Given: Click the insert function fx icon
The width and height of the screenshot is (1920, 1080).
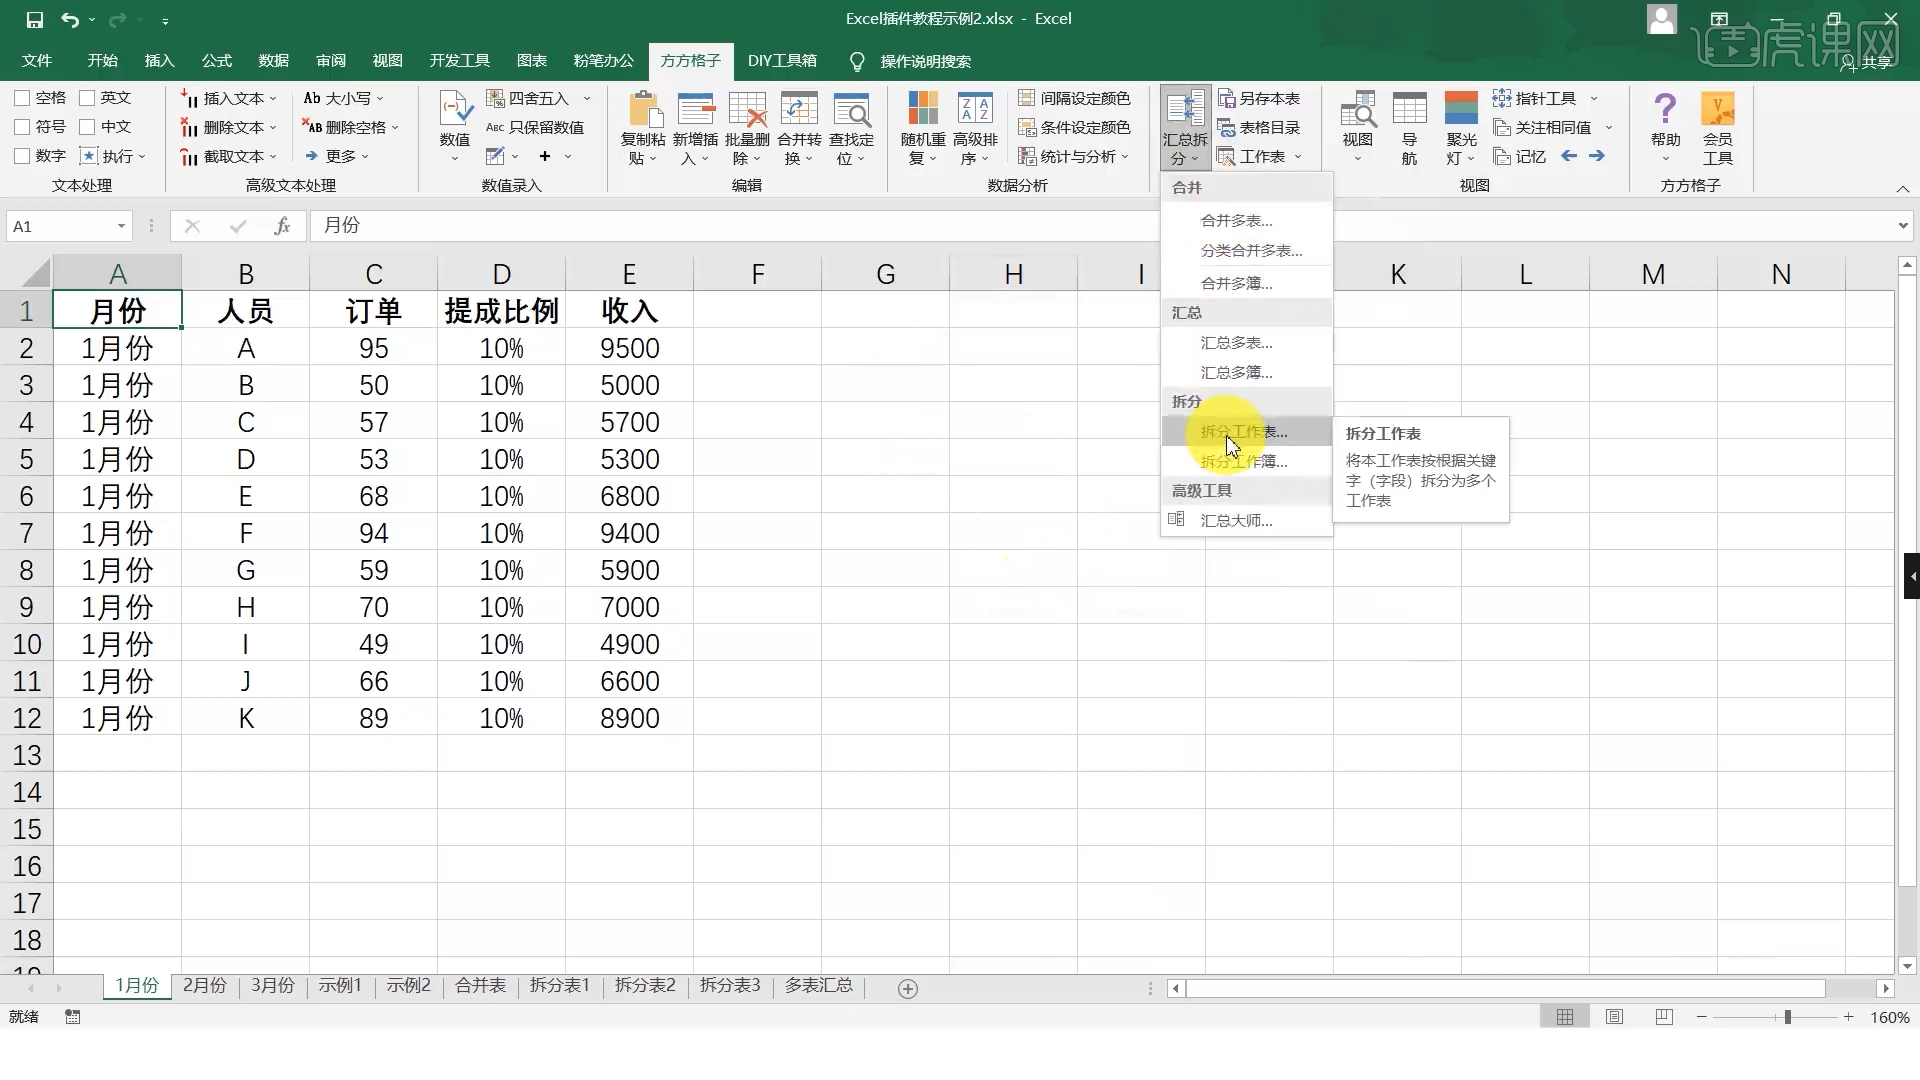Looking at the screenshot, I should (282, 226).
